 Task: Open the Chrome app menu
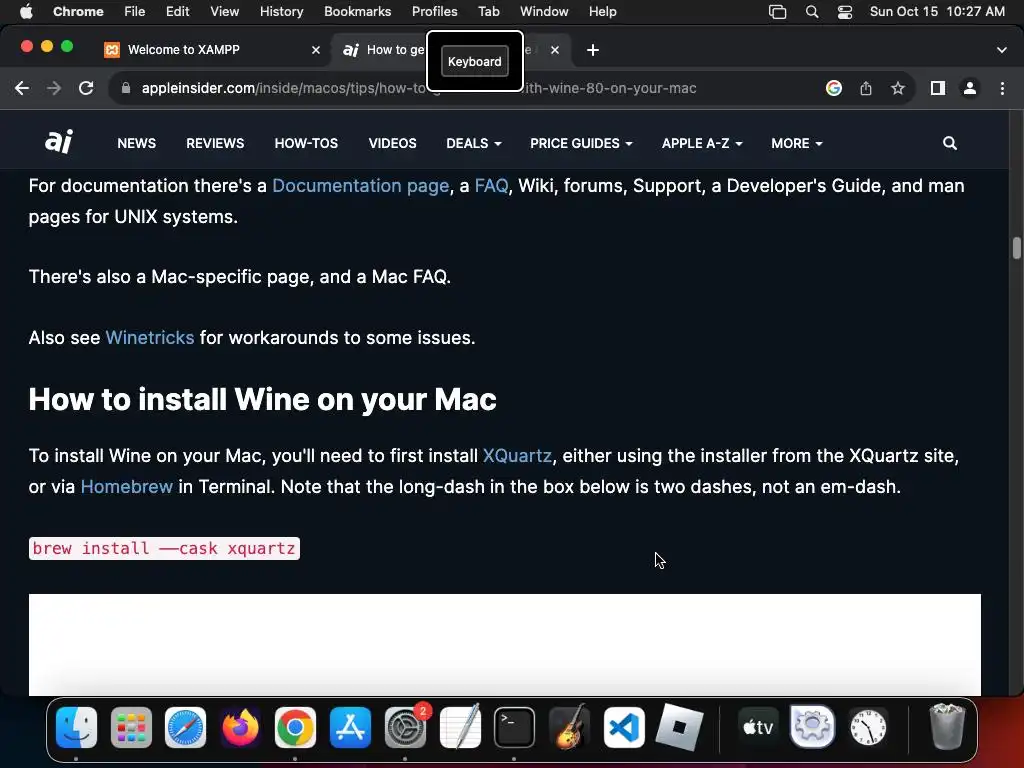pos(78,12)
